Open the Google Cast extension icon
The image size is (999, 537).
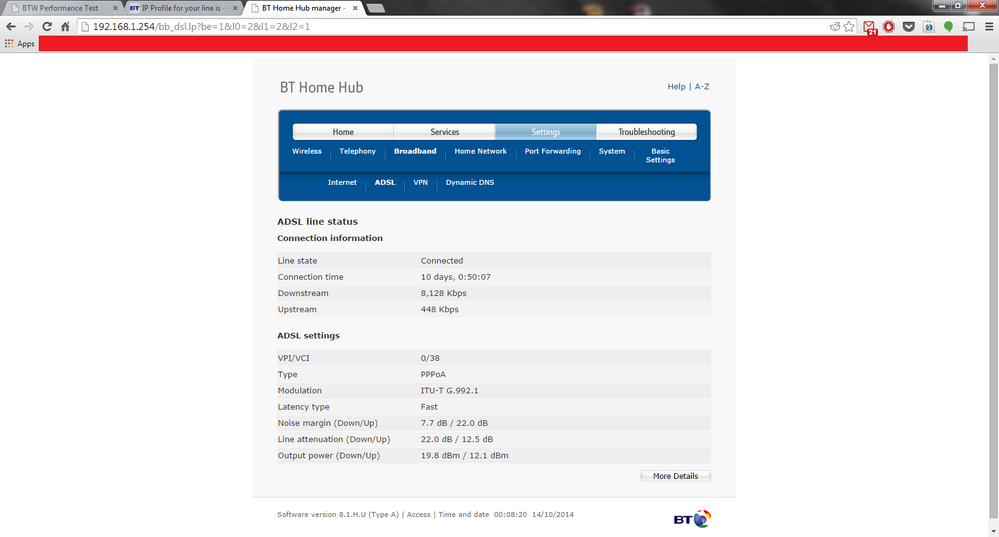point(969,27)
